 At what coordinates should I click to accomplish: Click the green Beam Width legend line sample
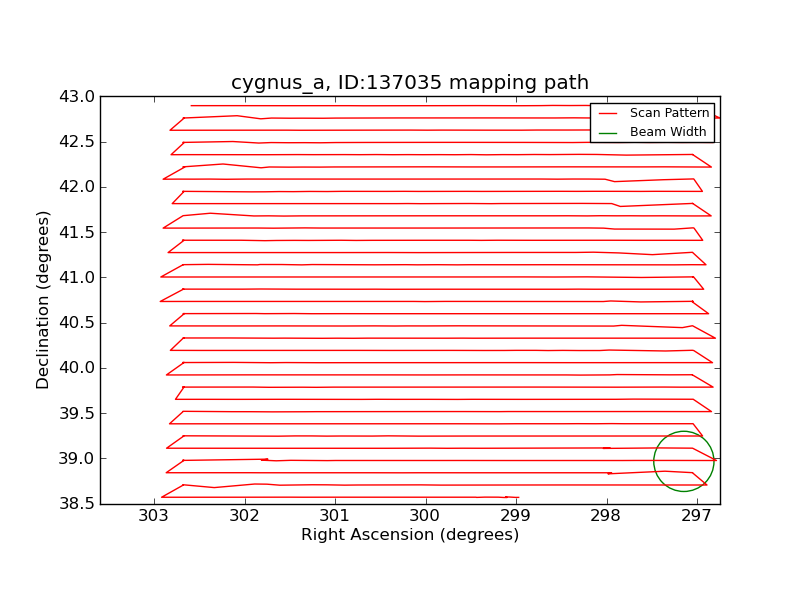click(608, 132)
